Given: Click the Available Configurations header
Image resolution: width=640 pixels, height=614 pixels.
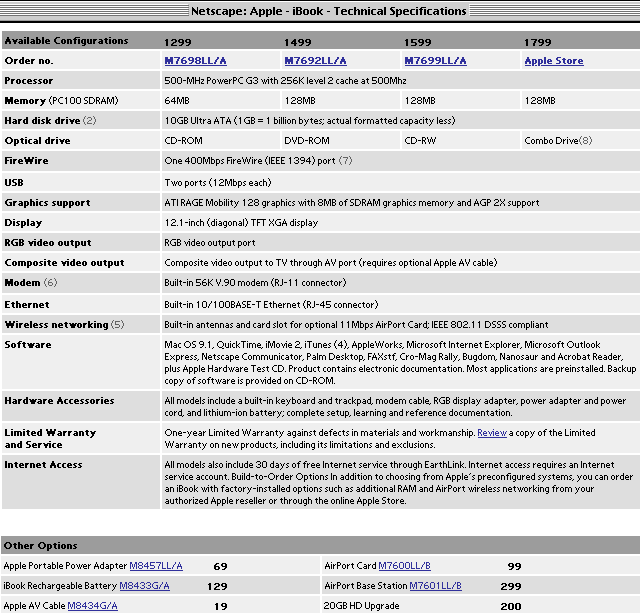Looking at the screenshot, I should (67, 41).
